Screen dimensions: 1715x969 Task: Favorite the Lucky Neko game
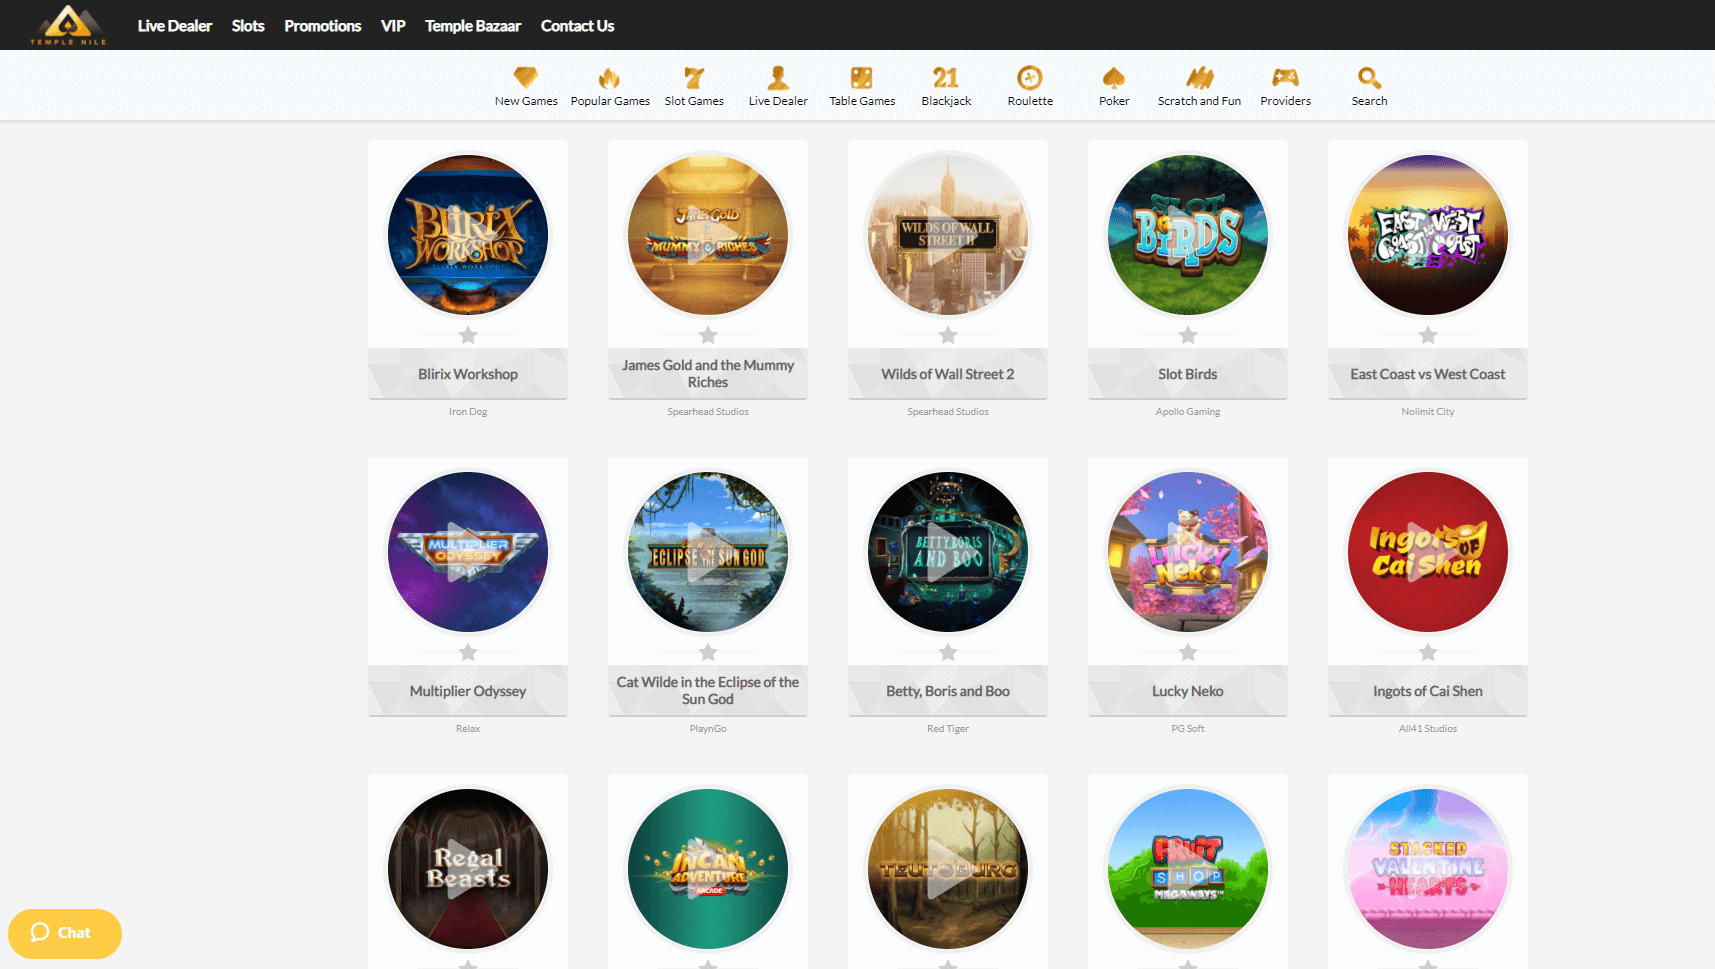[x=1187, y=652]
